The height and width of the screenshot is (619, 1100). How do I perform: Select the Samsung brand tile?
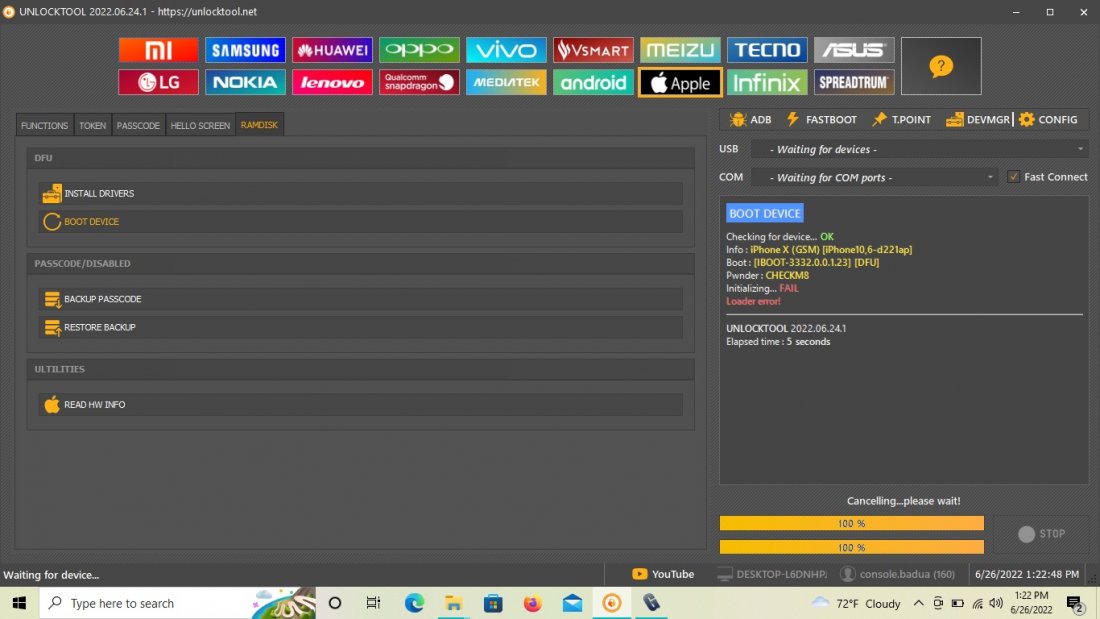(x=245, y=50)
